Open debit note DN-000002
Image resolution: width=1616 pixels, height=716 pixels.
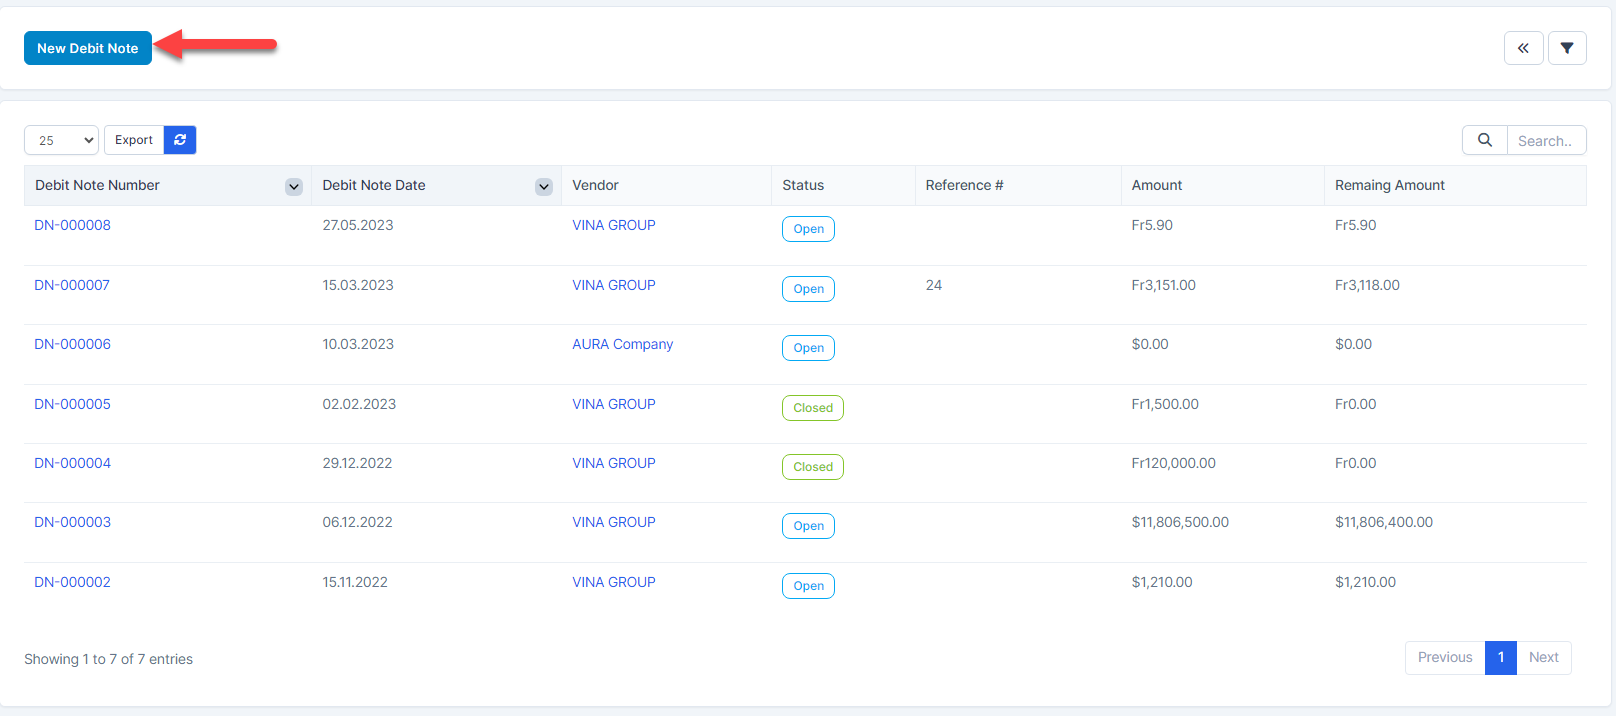click(x=72, y=582)
